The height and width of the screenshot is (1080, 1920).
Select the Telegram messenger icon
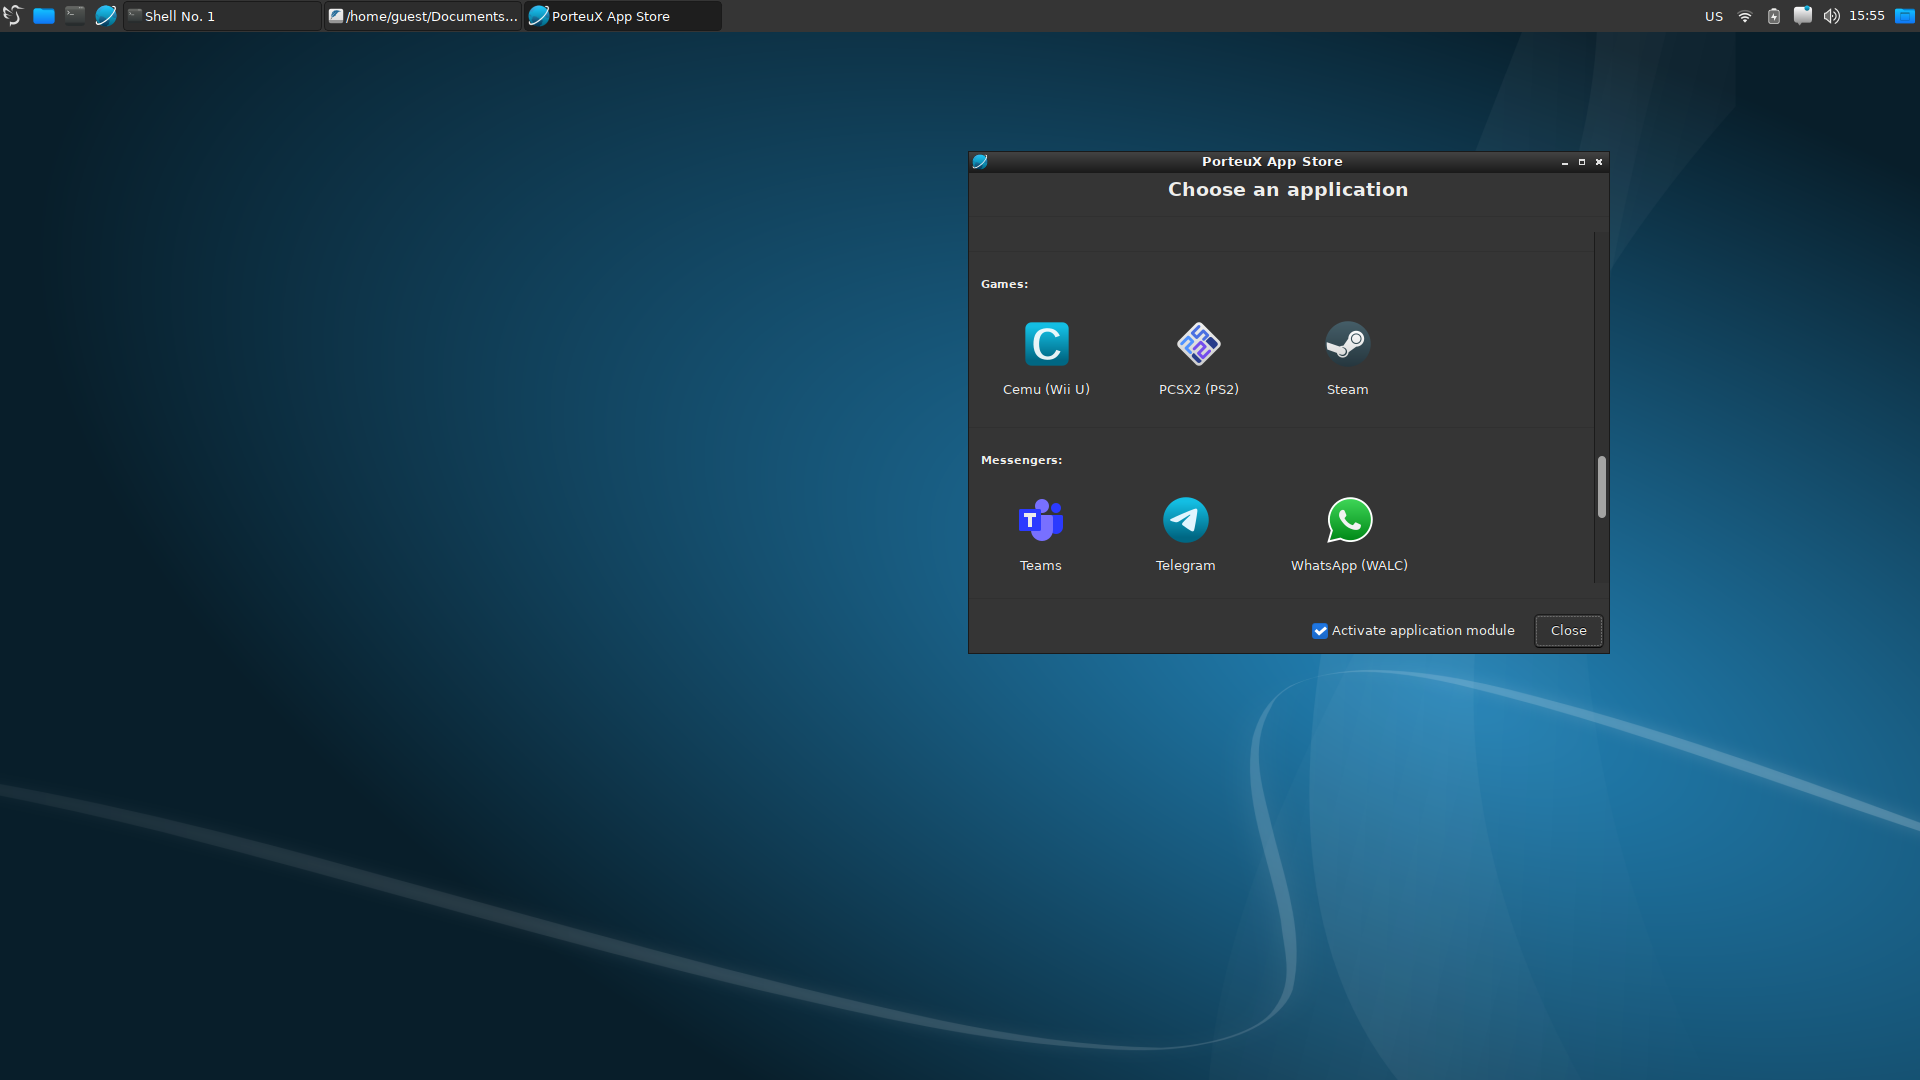1185,520
